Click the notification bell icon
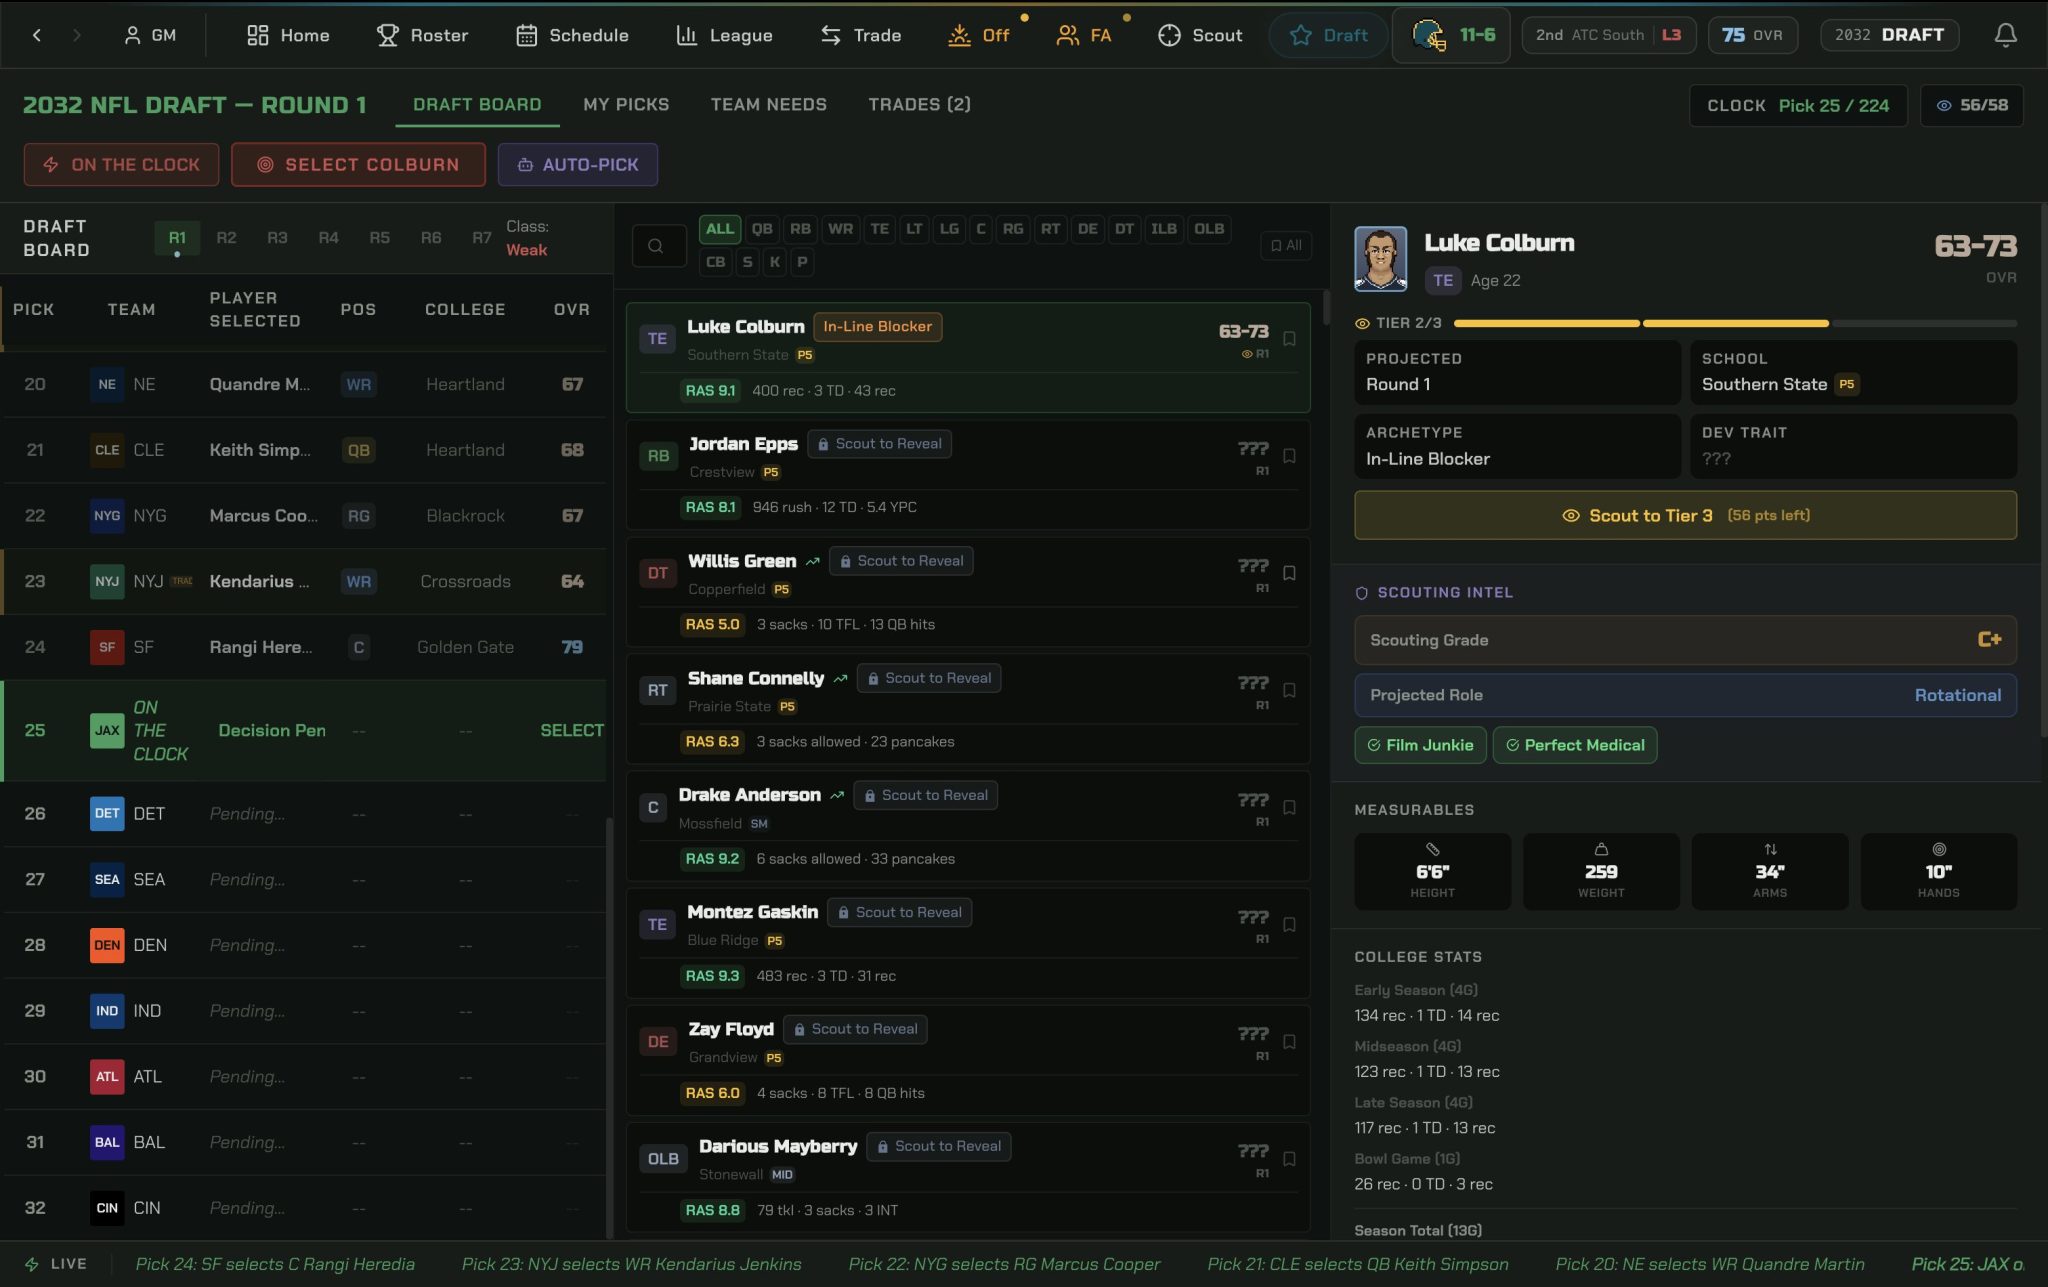 [x=2005, y=35]
